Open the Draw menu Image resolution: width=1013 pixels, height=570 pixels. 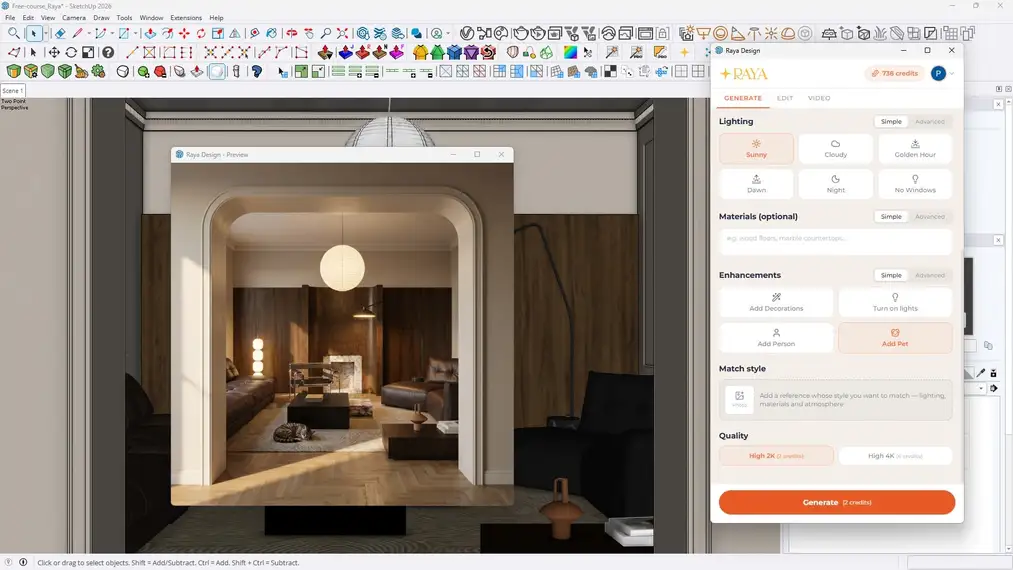pos(101,17)
